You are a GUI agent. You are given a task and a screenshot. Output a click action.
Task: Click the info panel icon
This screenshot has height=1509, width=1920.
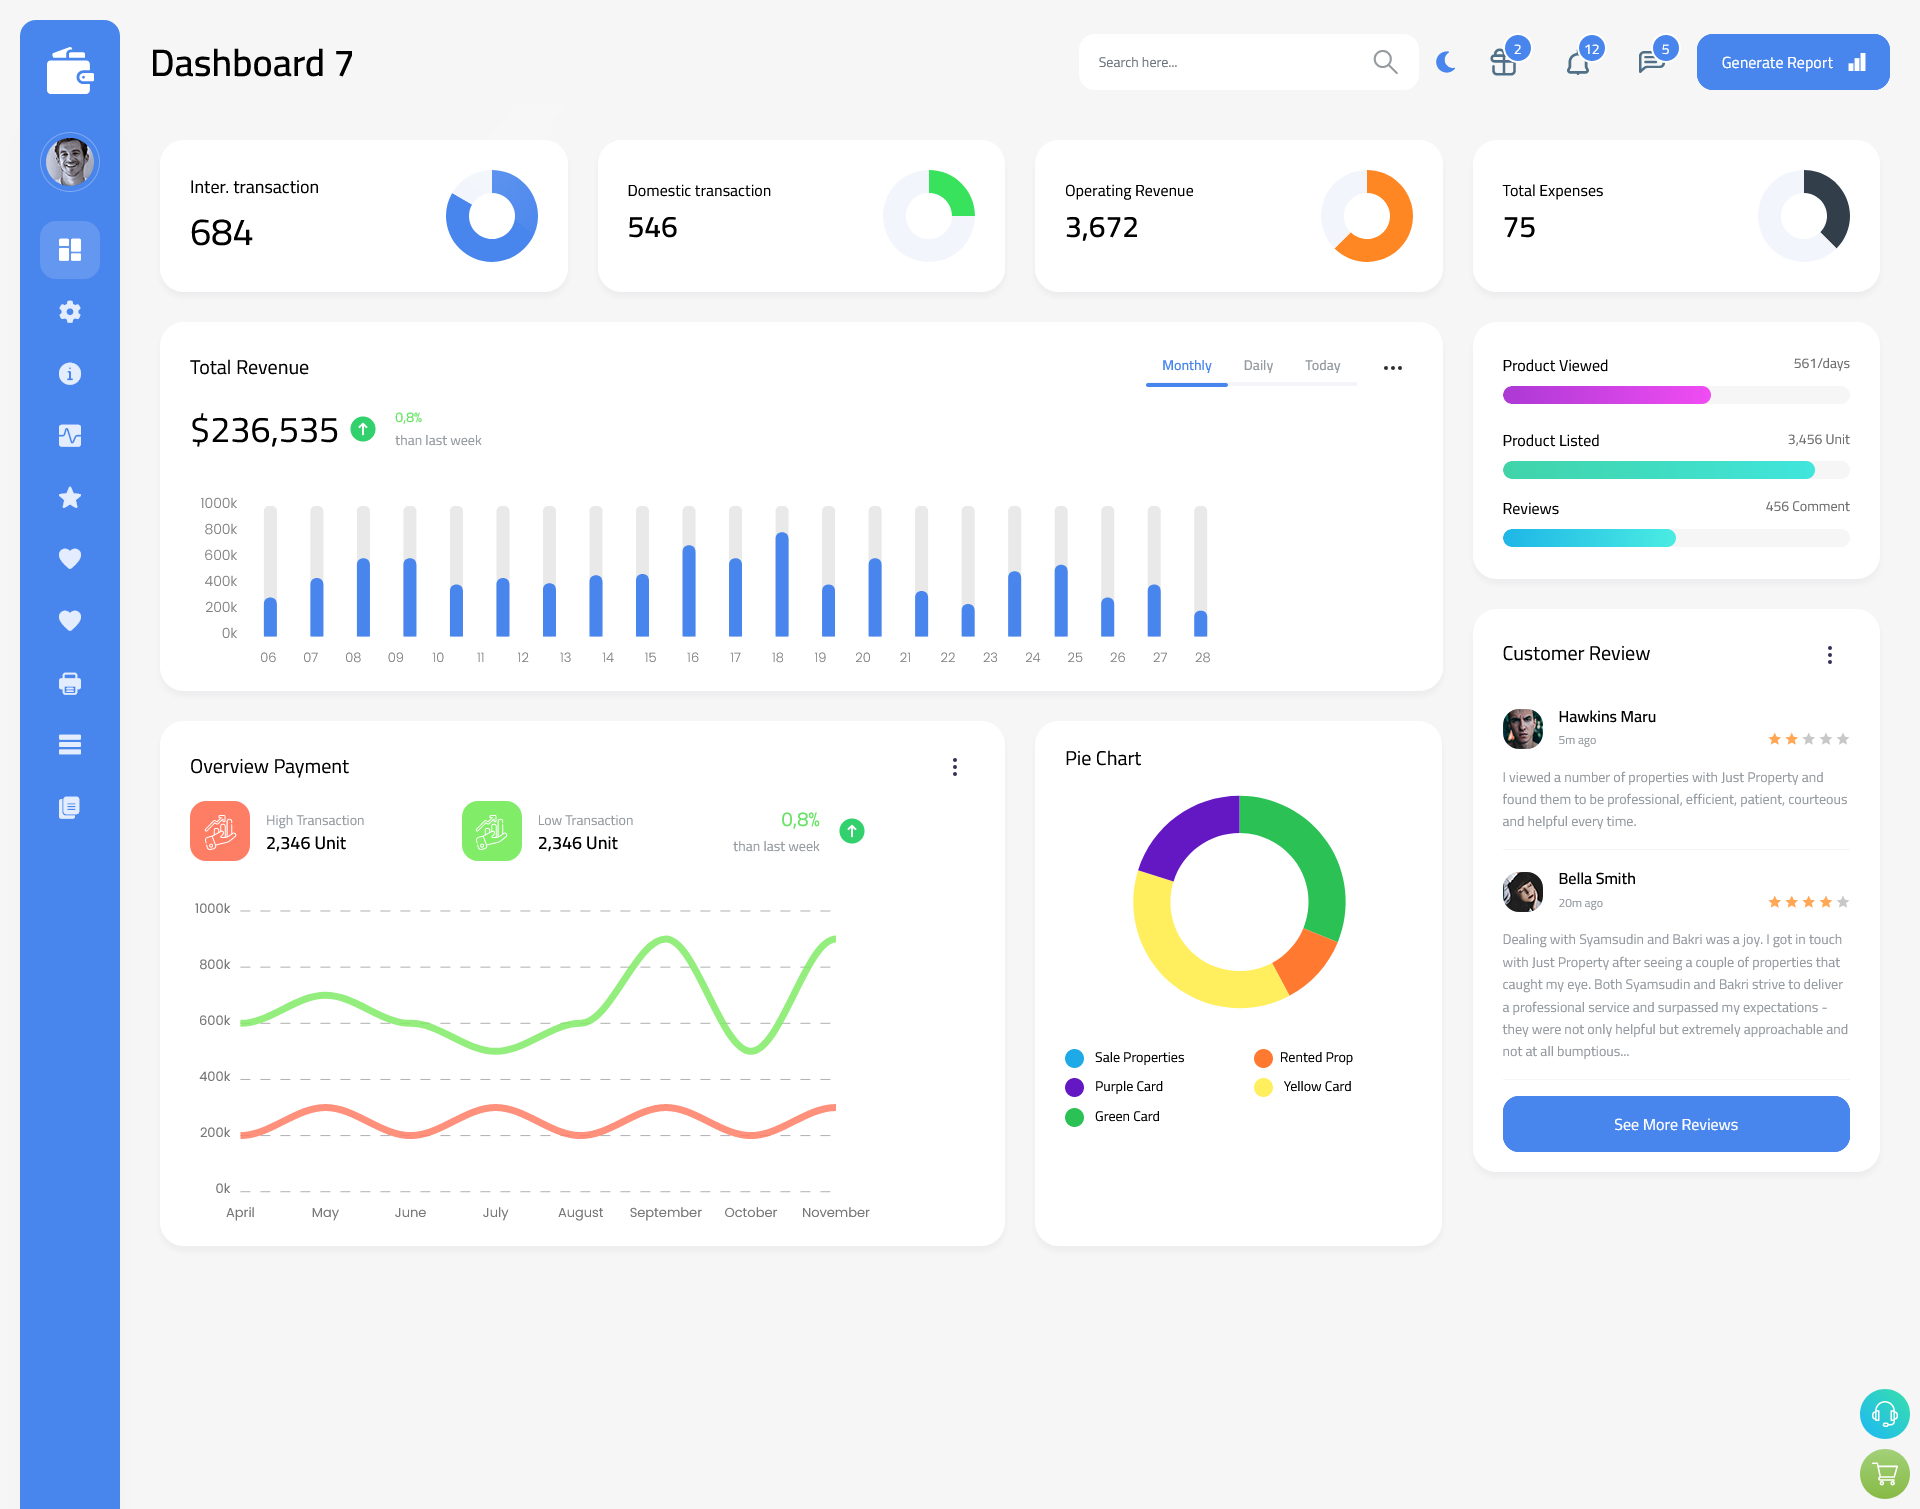(69, 373)
